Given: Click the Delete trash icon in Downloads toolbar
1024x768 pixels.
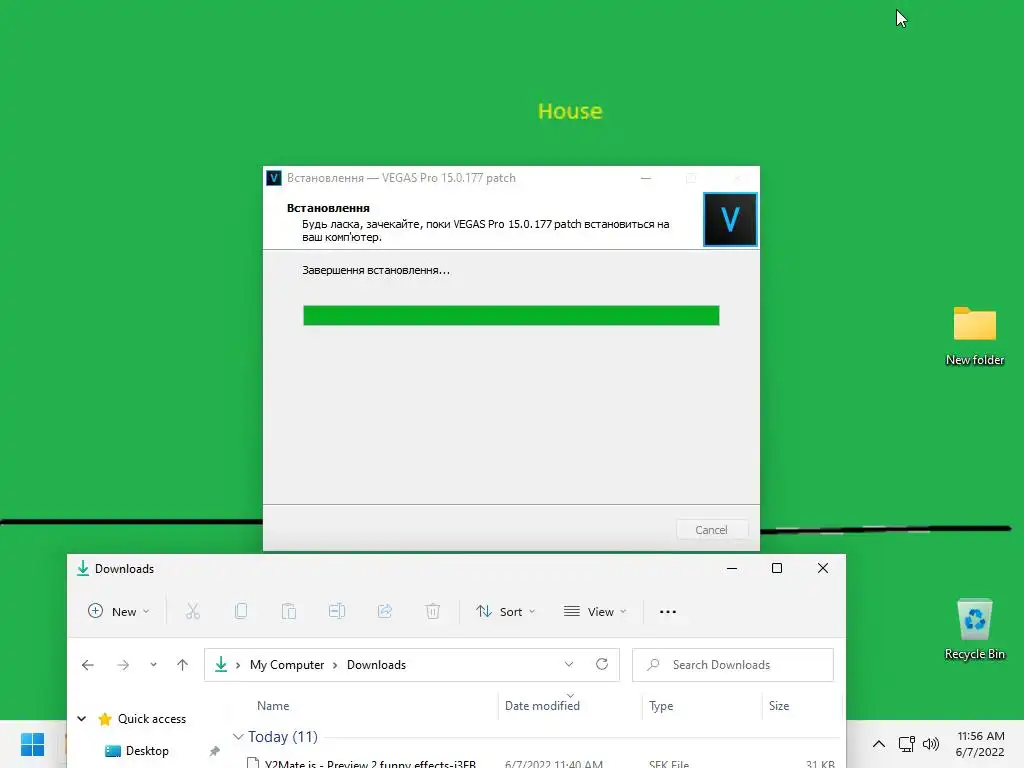Looking at the screenshot, I should [432, 611].
